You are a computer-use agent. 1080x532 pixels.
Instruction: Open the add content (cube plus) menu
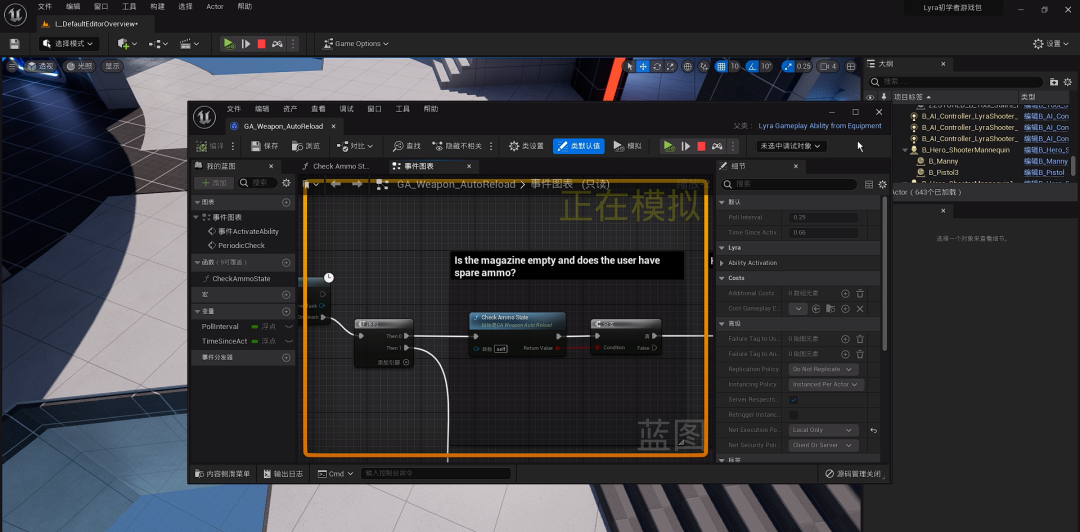tap(127, 43)
